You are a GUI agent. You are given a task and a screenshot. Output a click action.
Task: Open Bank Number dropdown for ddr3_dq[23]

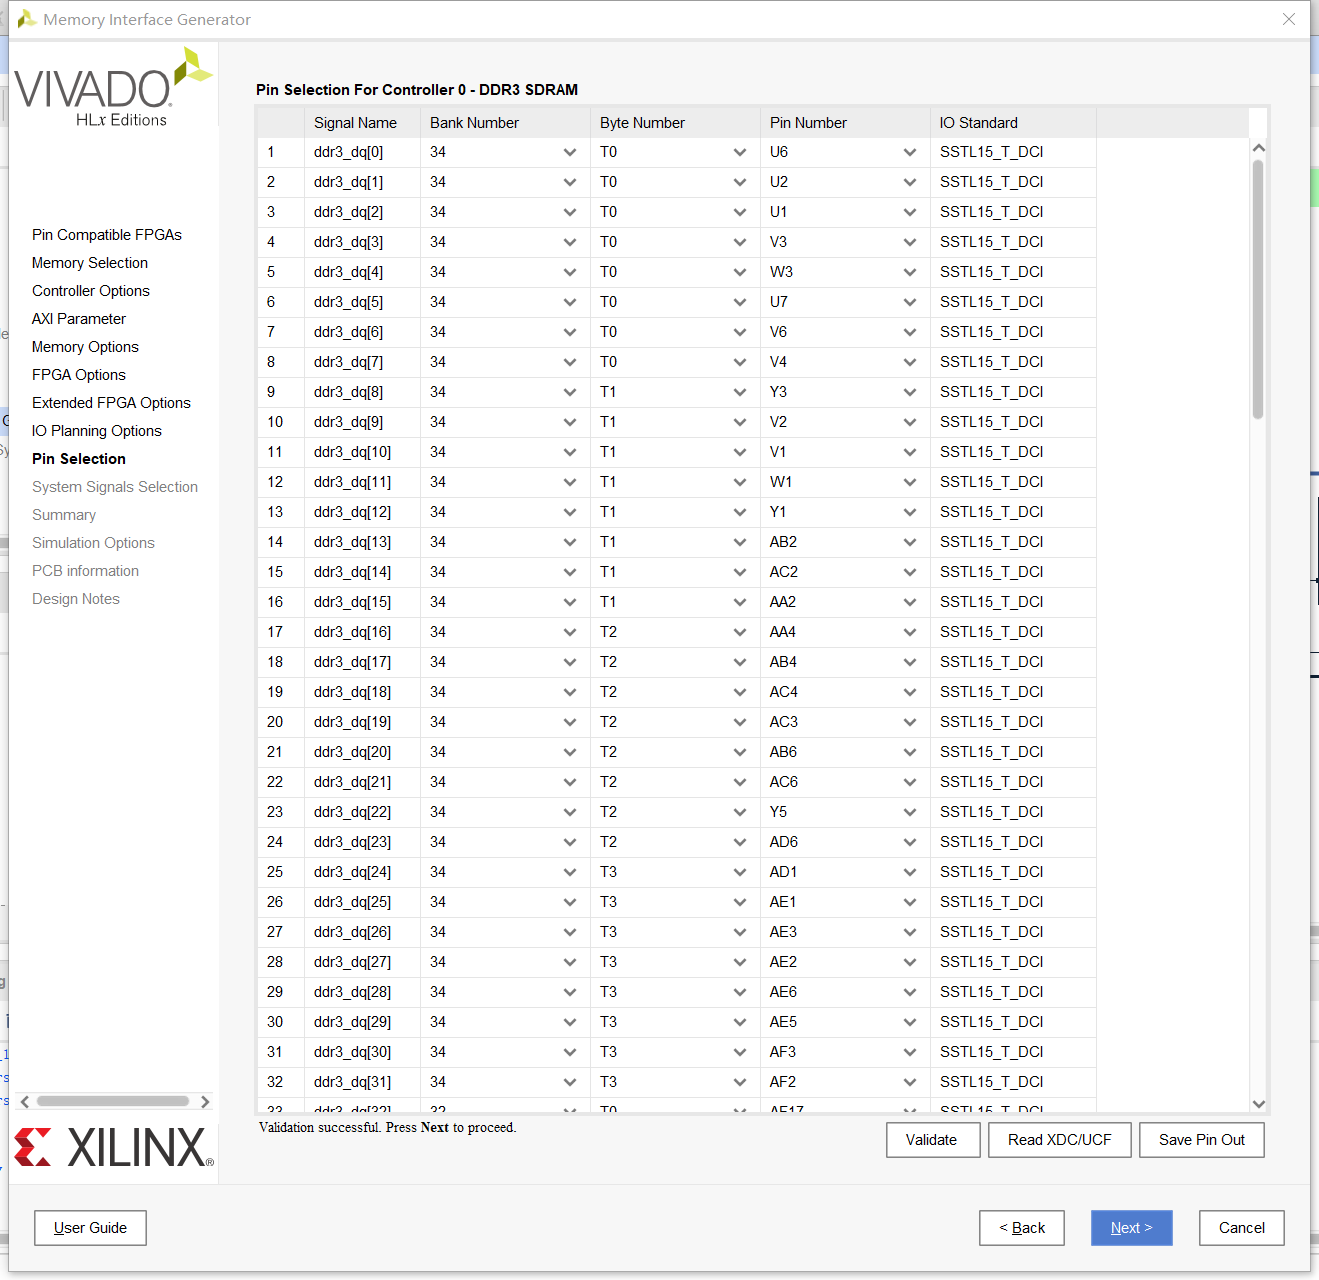570,842
